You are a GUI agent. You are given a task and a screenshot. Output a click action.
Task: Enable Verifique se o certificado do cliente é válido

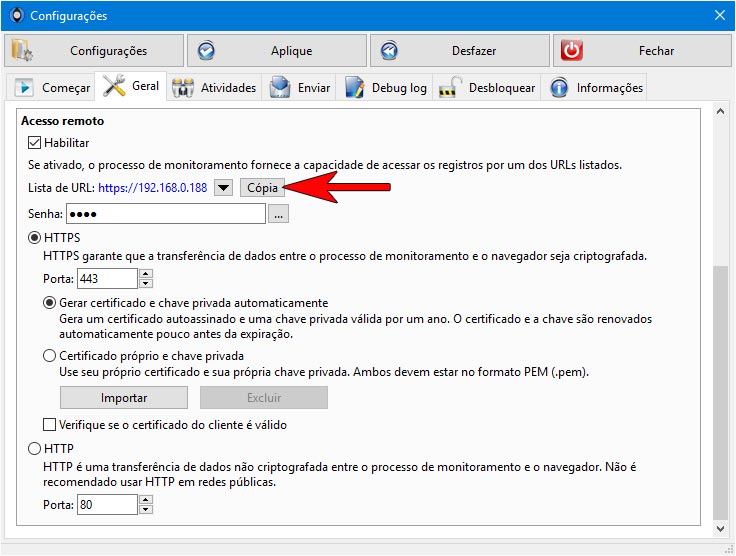pos(49,425)
